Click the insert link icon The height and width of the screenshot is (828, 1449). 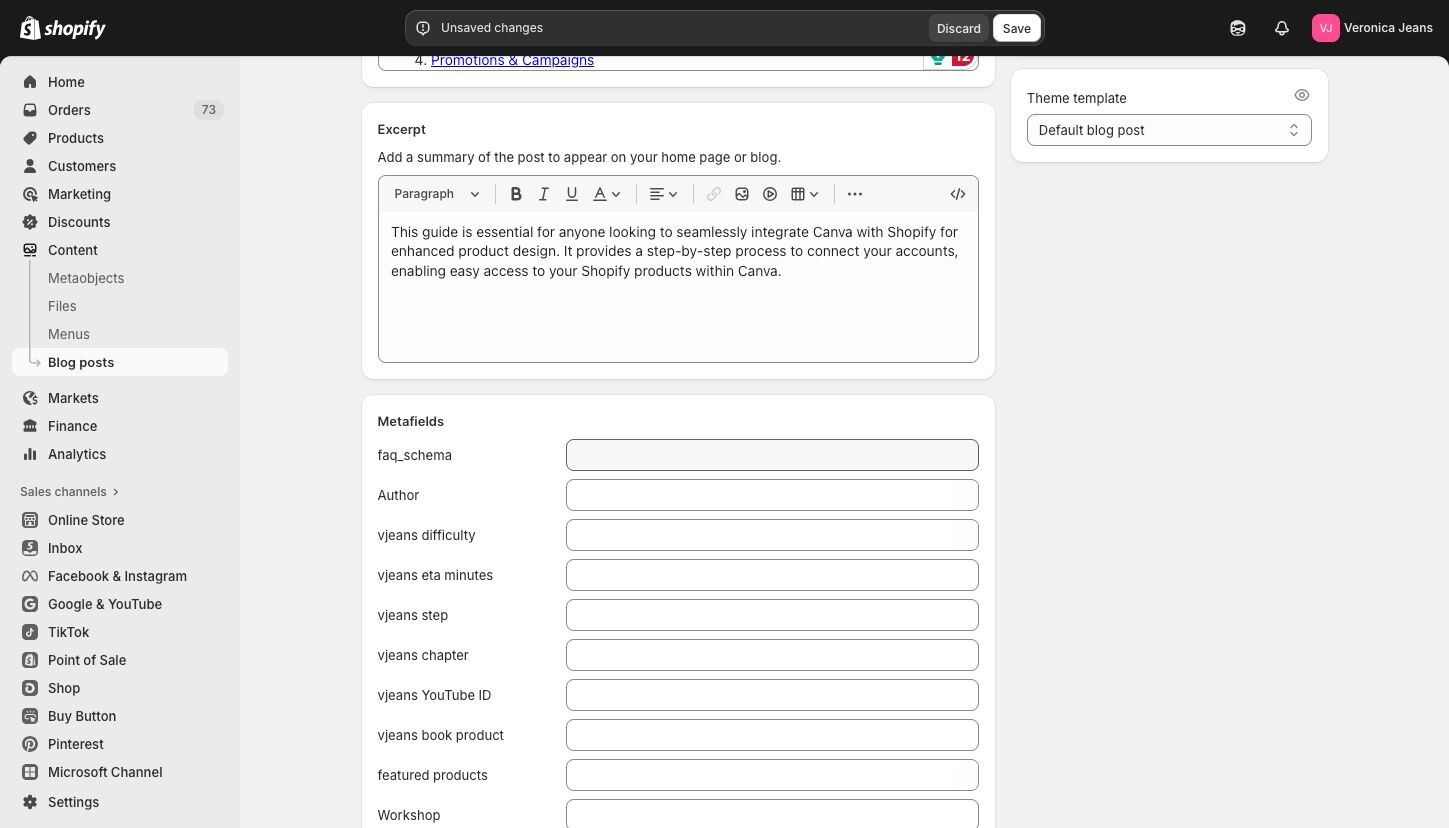point(714,194)
